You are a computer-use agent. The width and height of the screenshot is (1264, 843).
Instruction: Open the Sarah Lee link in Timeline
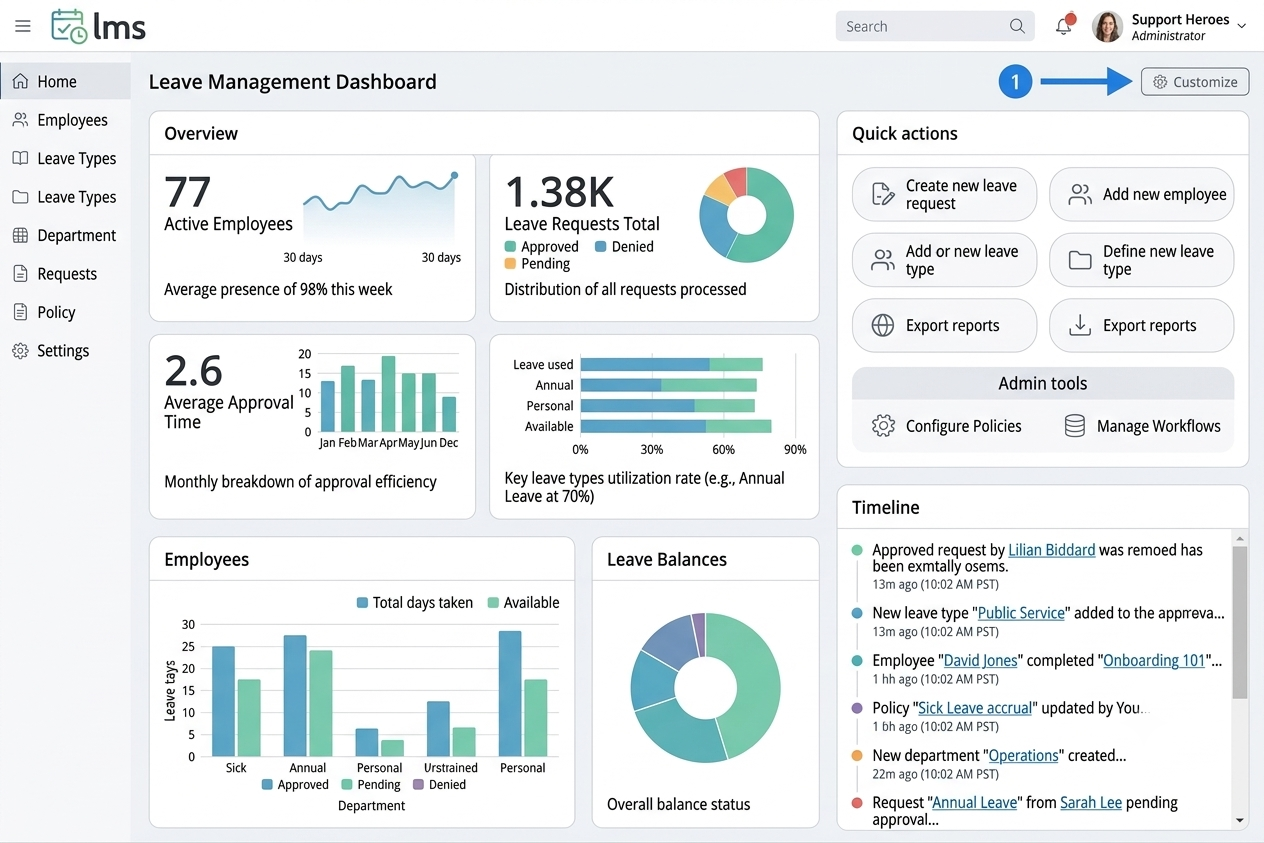click(1090, 803)
